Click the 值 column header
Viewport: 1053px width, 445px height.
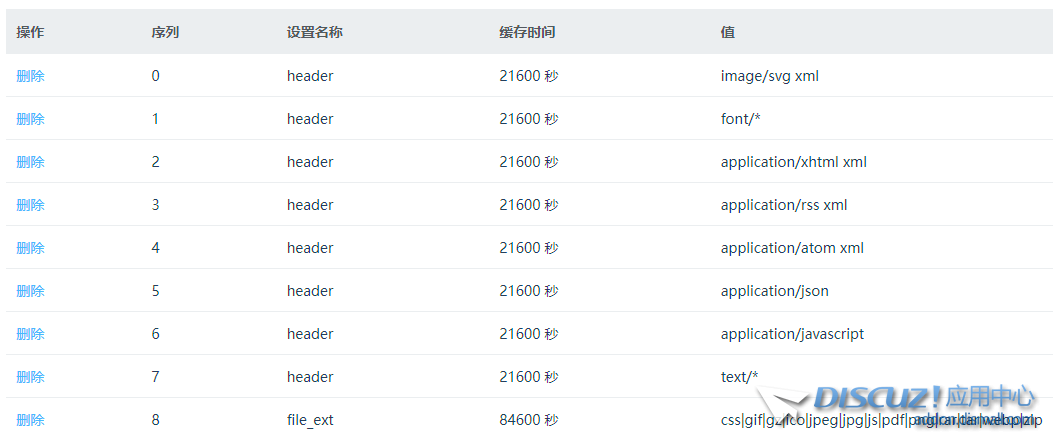[727, 33]
